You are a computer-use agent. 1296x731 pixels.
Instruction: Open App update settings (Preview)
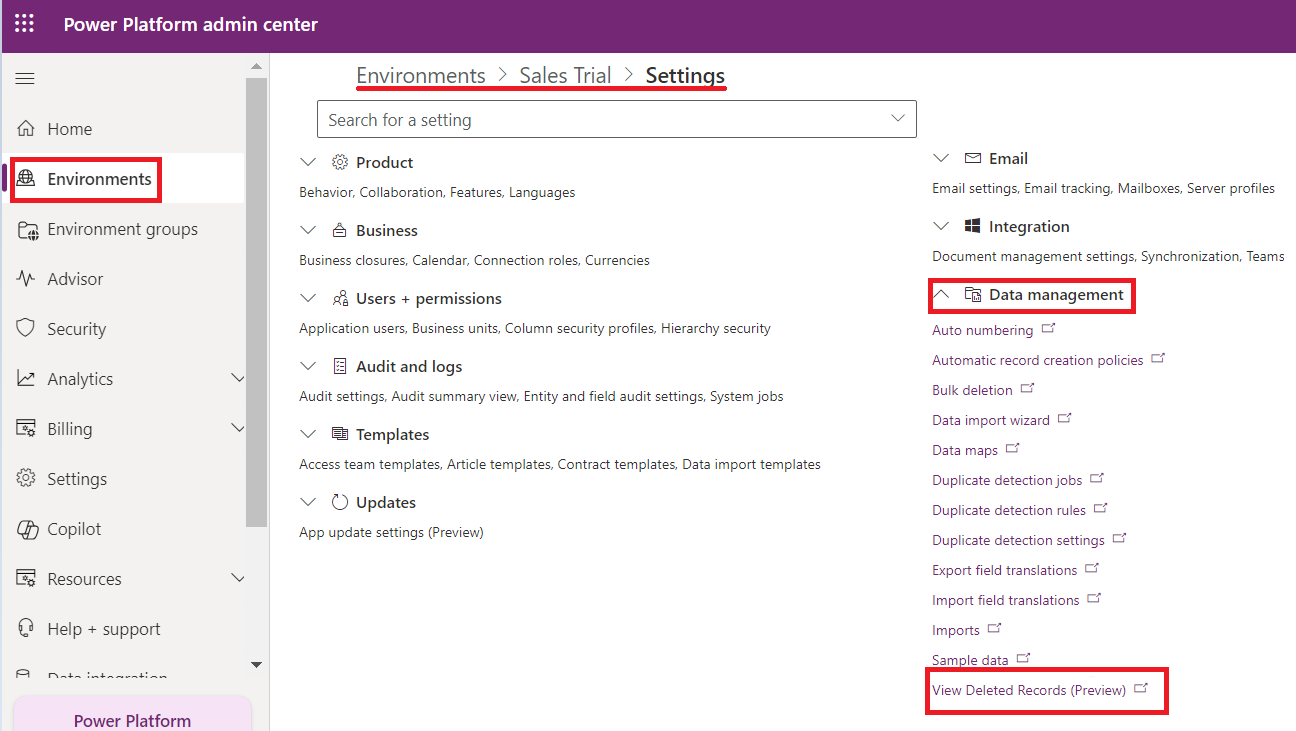point(391,532)
